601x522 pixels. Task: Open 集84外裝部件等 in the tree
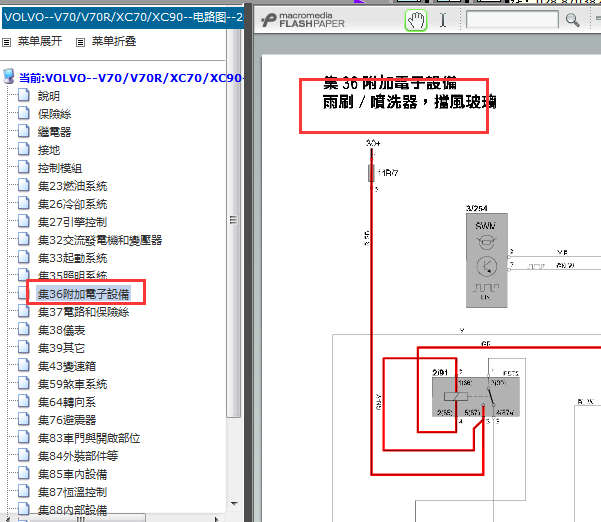tap(78, 456)
